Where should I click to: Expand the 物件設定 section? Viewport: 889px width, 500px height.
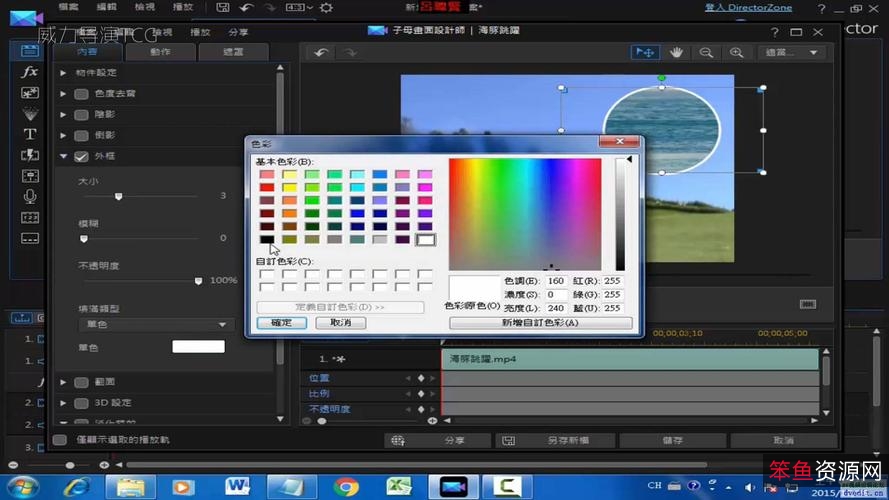(x=64, y=73)
